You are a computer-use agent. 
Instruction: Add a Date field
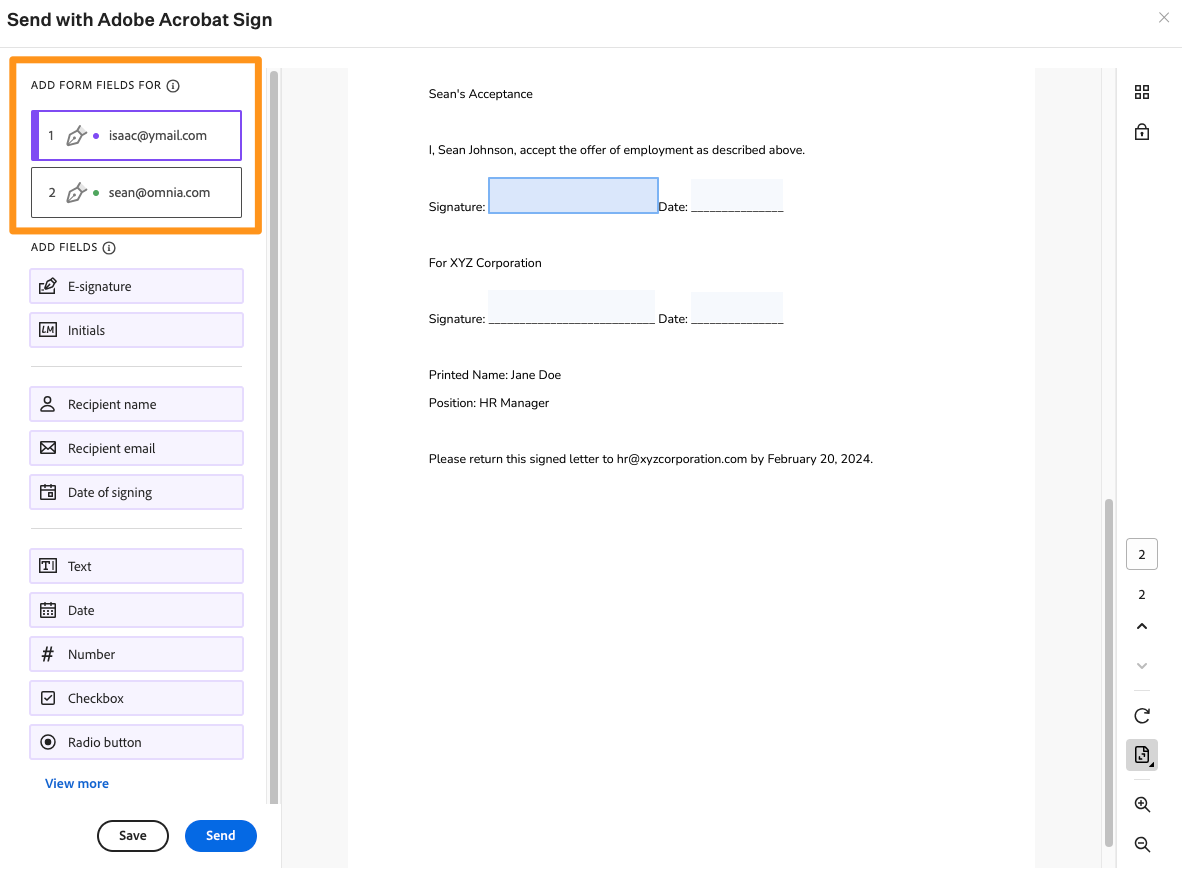pos(136,610)
